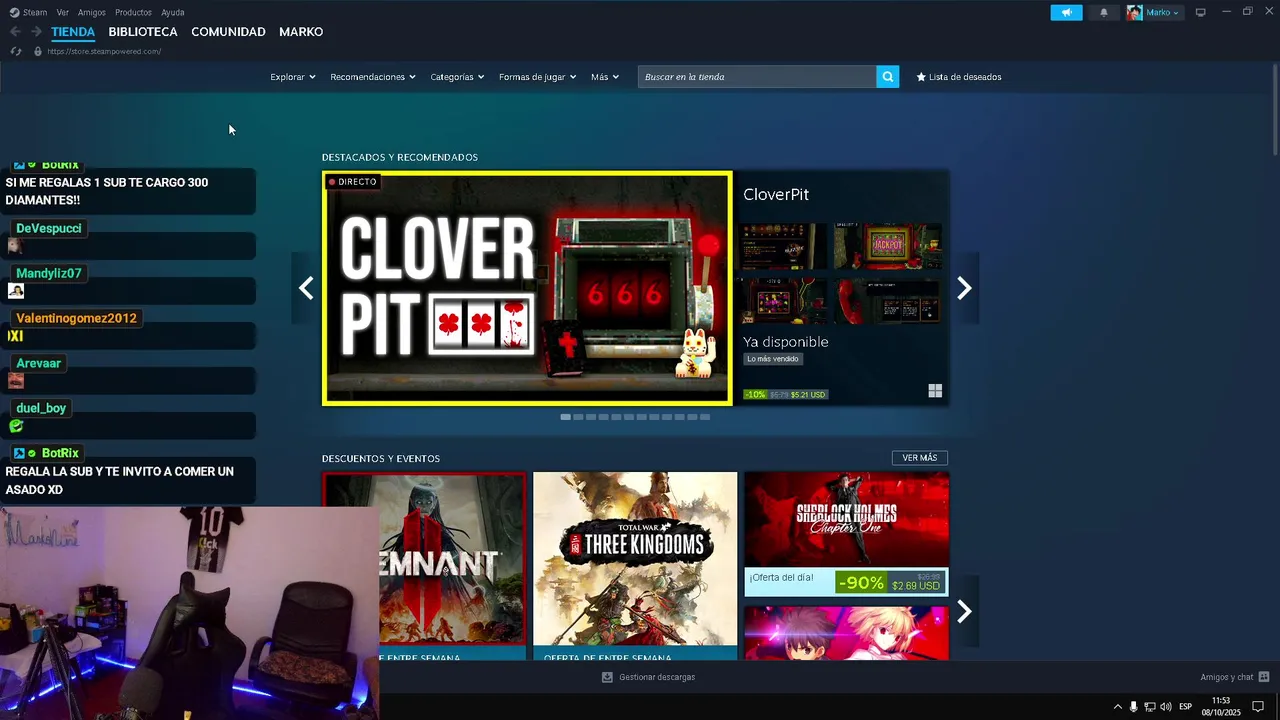Viewport: 1280px width, 720px height.
Task: Open Amigos y chat
Action: [1227, 677]
